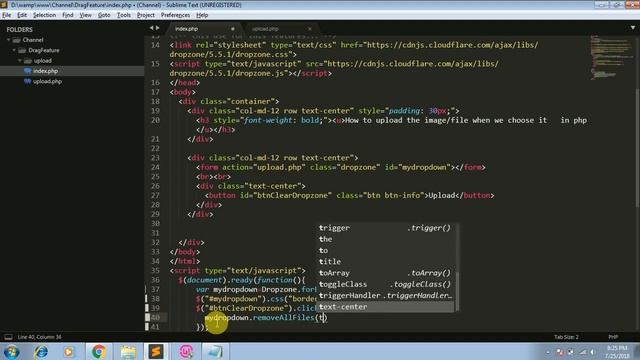Image resolution: width=640 pixels, height=360 pixels.
Task: Open the Preferences menu
Action: tap(176, 15)
